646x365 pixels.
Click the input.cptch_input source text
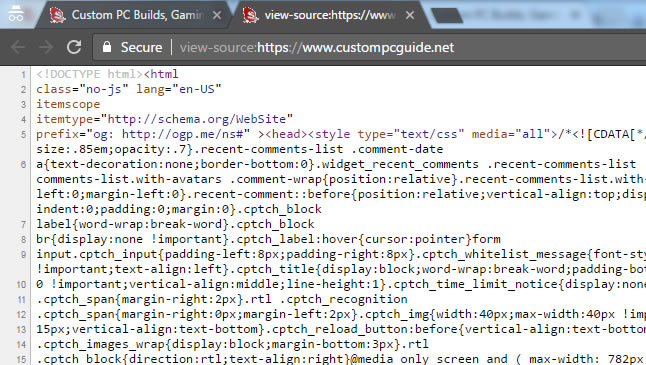pyautogui.click(x=96, y=254)
